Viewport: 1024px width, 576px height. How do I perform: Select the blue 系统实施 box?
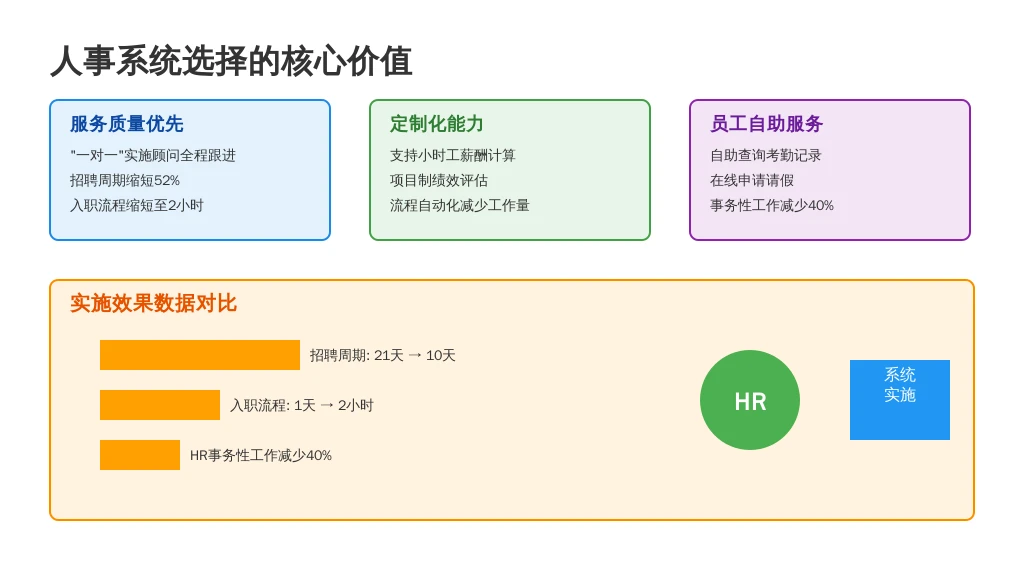(x=899, y=399)
